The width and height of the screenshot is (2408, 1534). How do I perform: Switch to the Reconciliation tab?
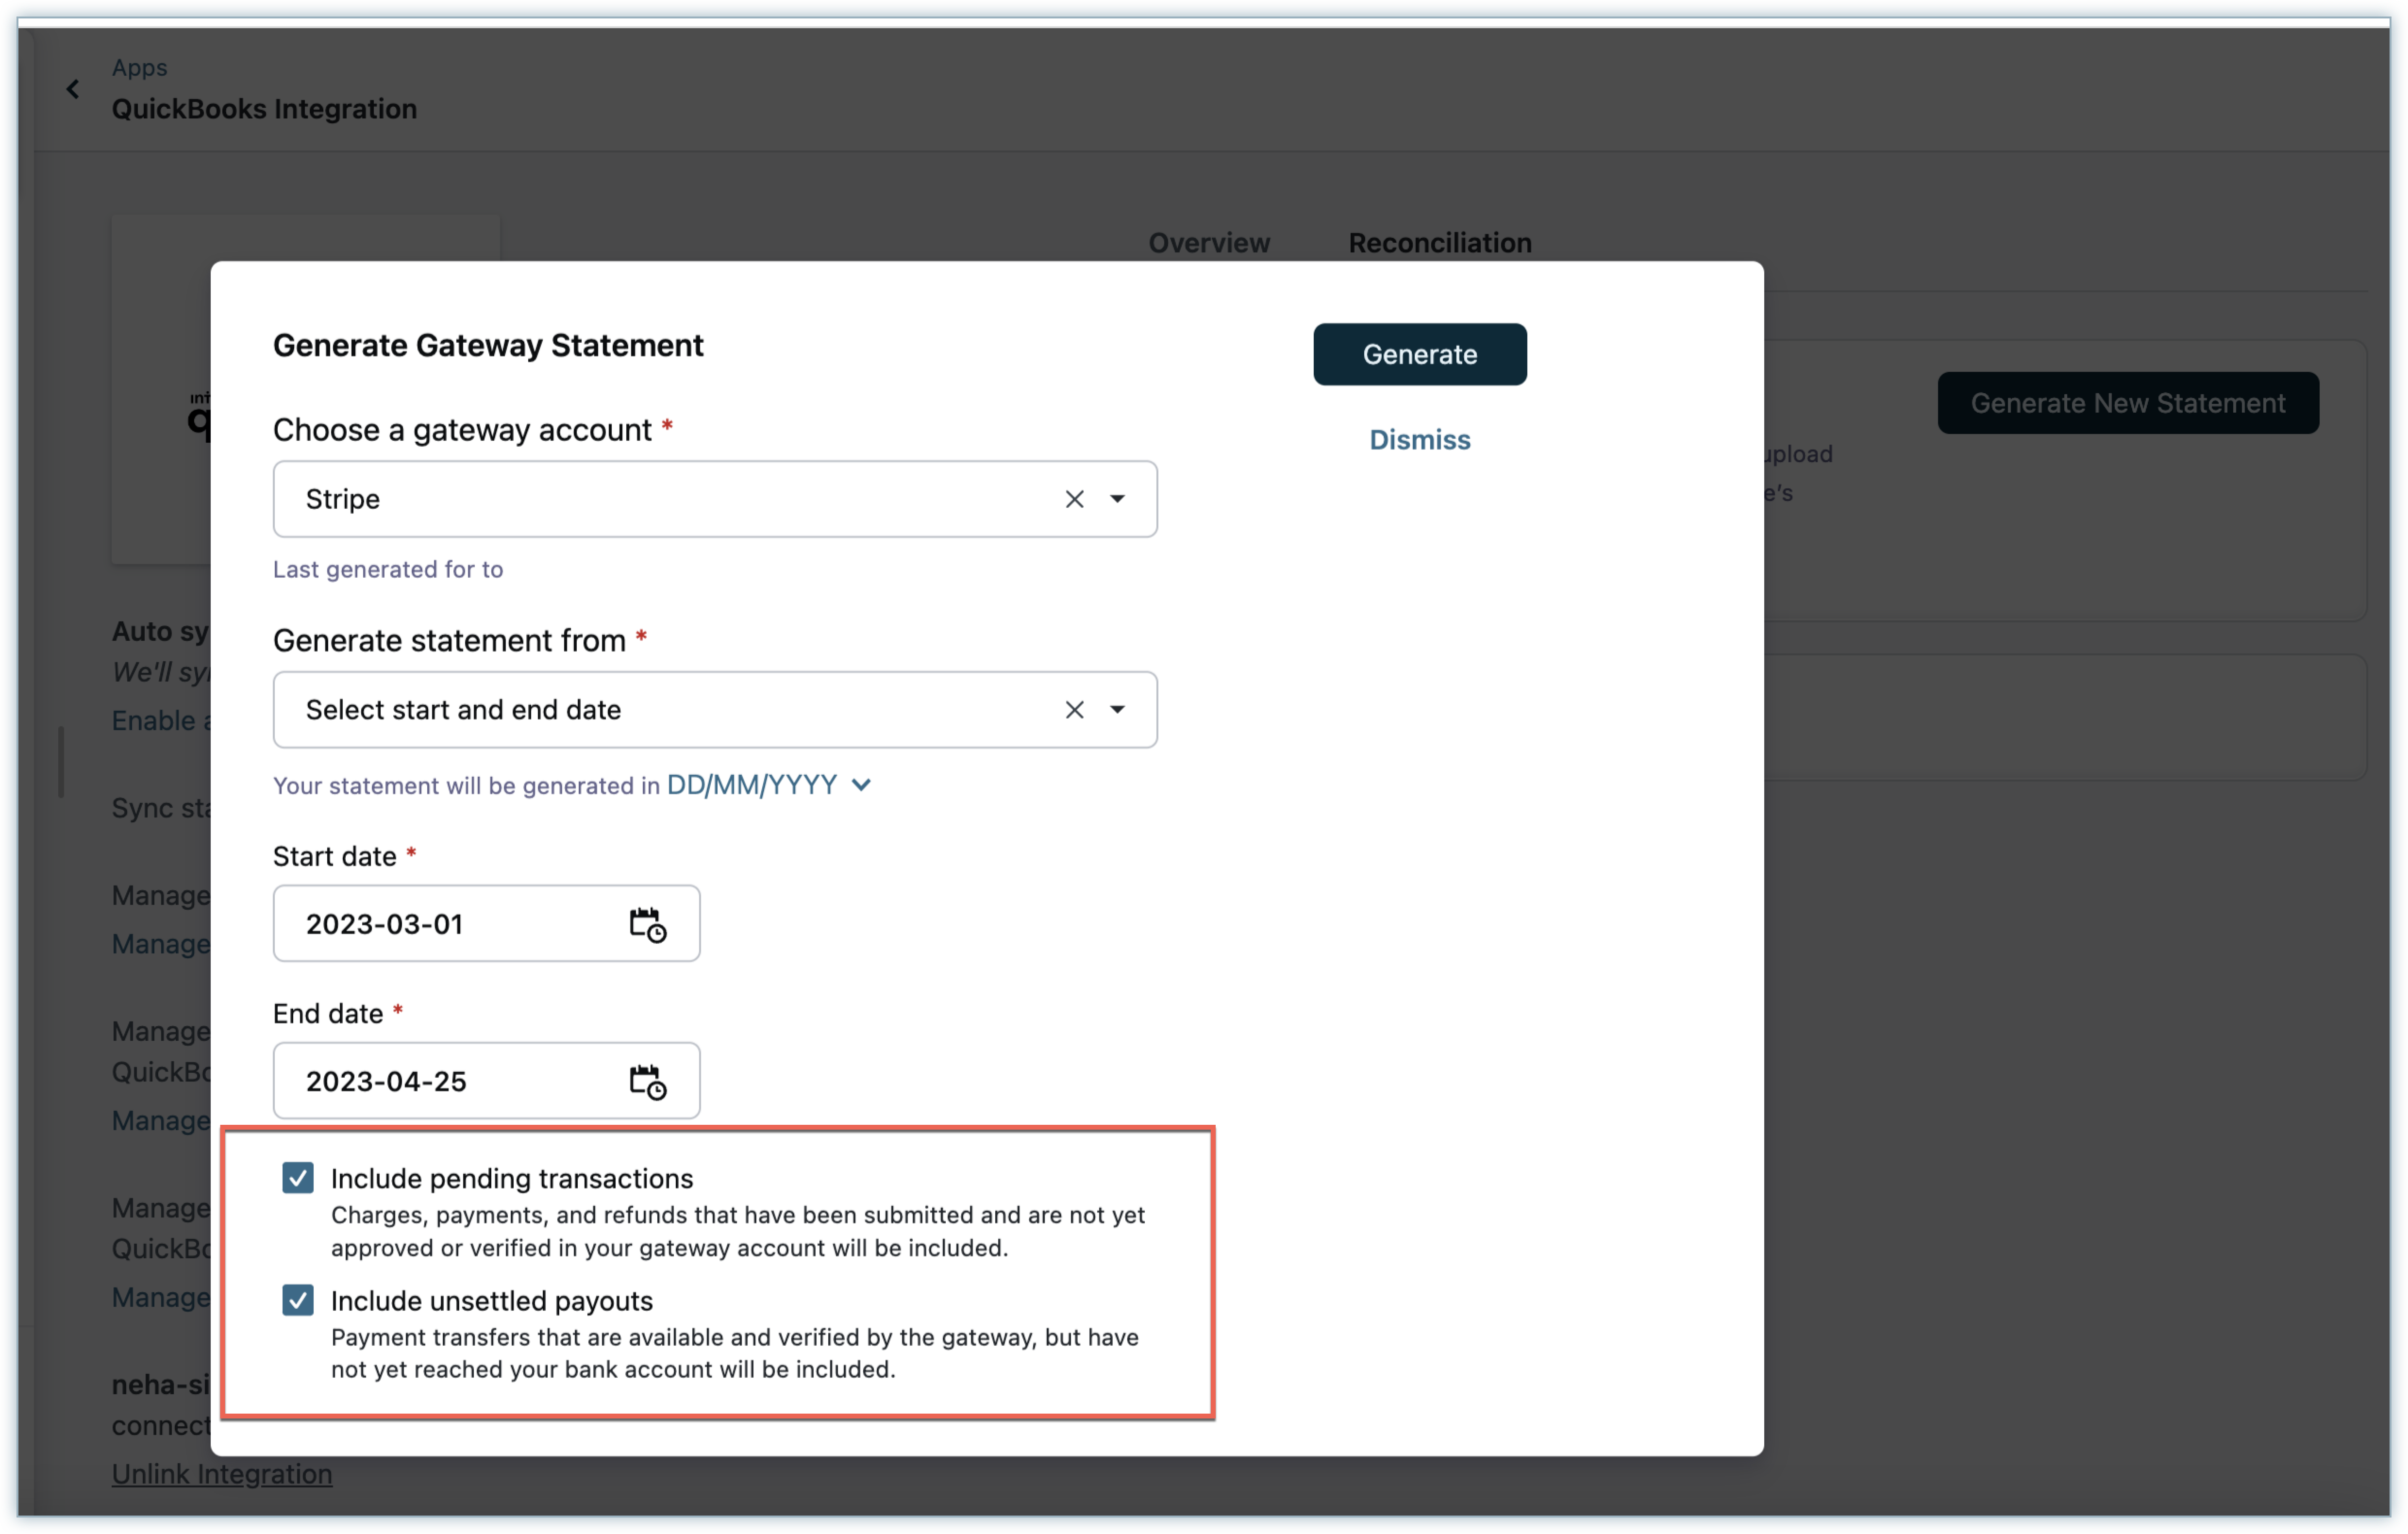coord(1439,243)
